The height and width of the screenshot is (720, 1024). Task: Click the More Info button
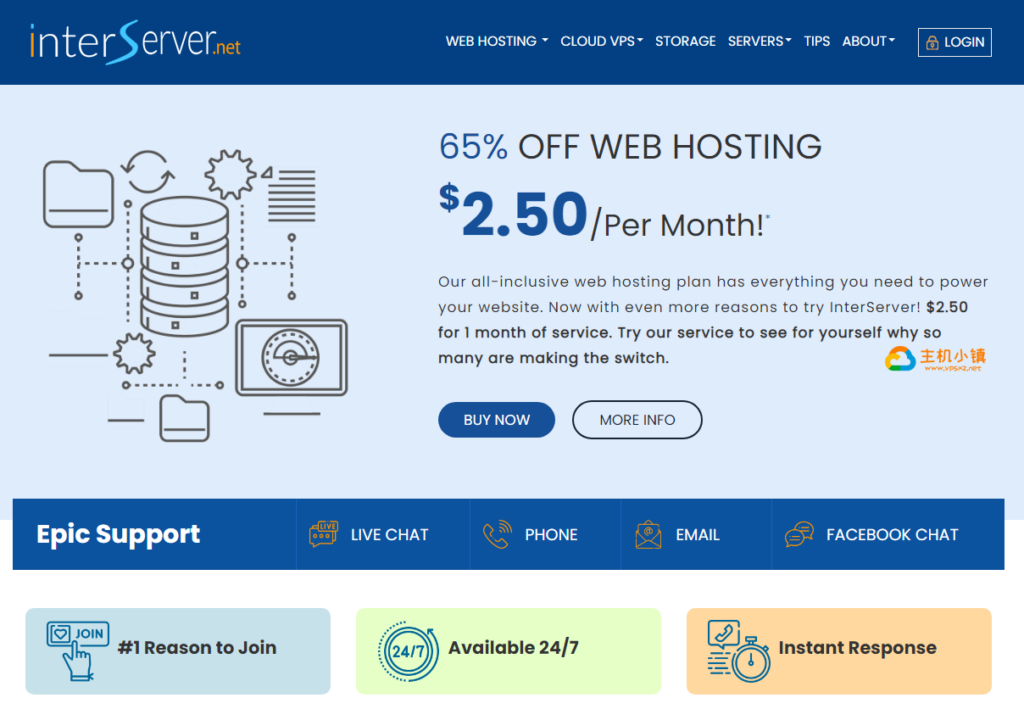(x=637, y=419)
